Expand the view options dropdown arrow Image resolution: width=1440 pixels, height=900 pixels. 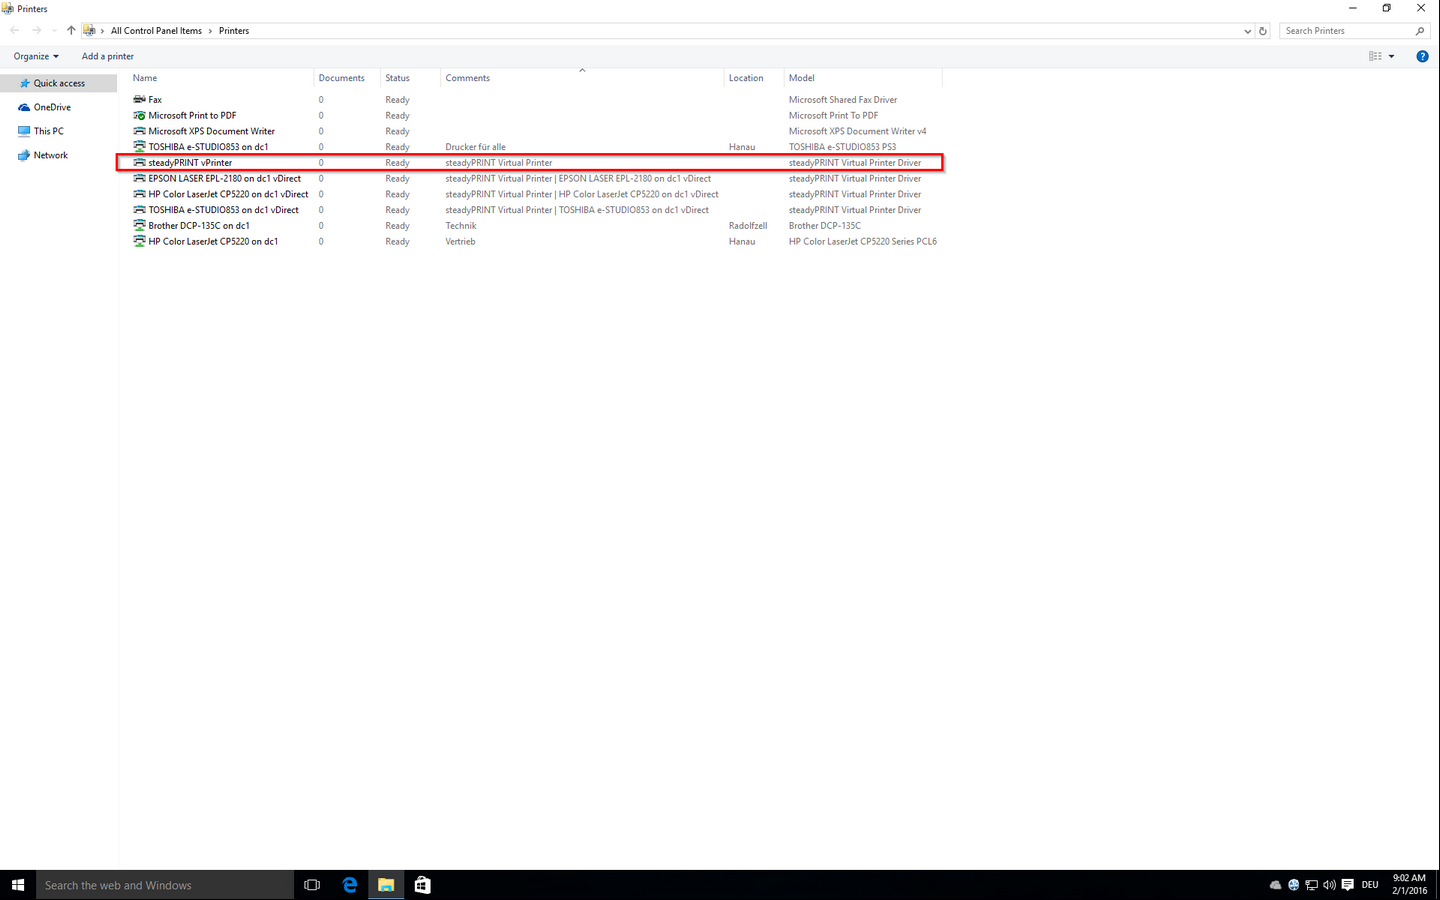tap(1391, 56)
